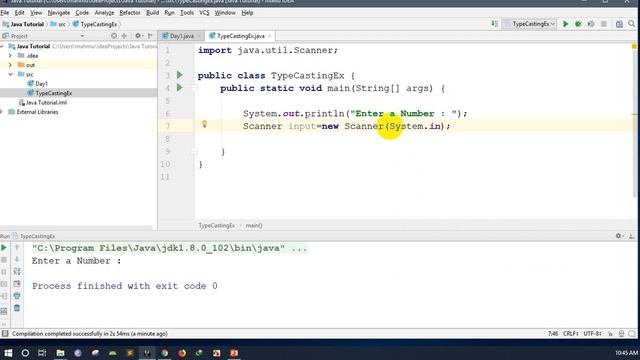
Task: Fold the class body at line 4 gutter
Action: (x=195, y=87)
